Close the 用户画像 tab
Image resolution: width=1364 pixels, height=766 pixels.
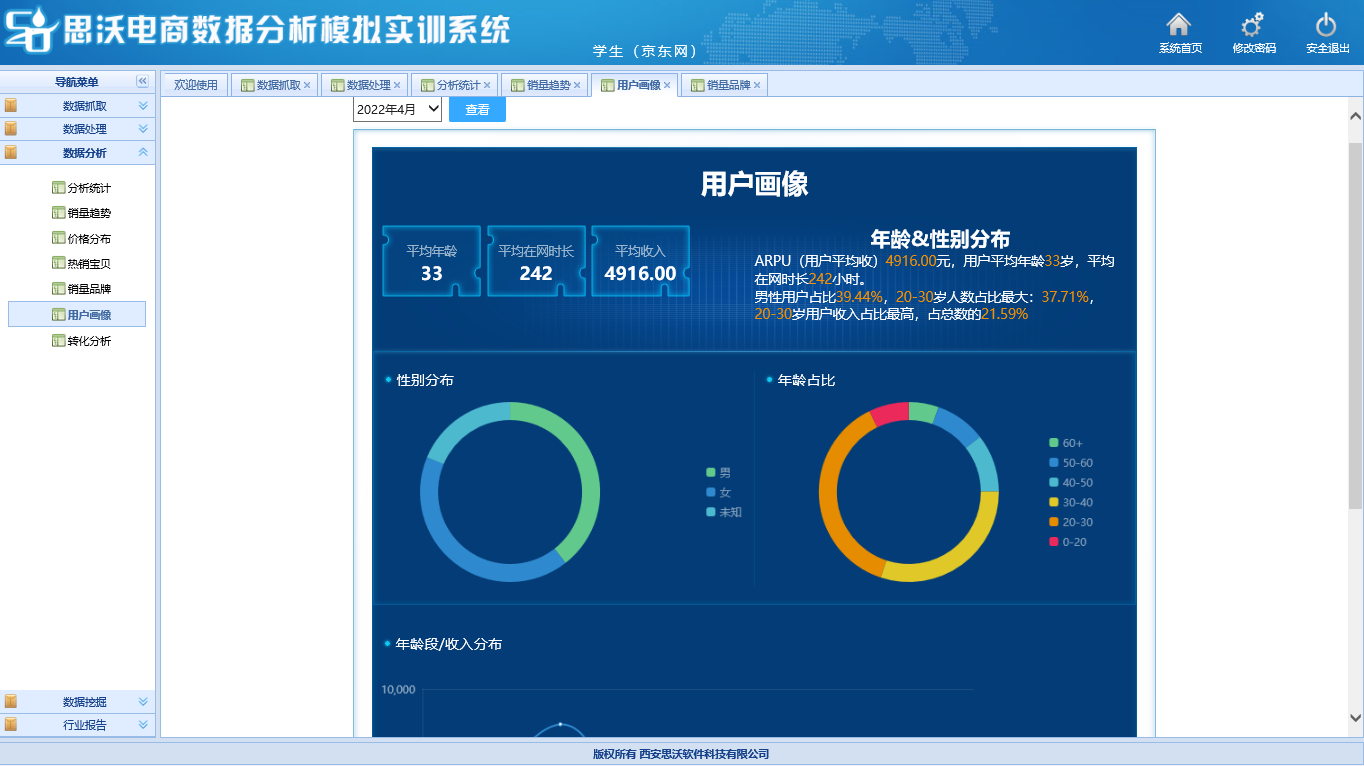[667, 86]
